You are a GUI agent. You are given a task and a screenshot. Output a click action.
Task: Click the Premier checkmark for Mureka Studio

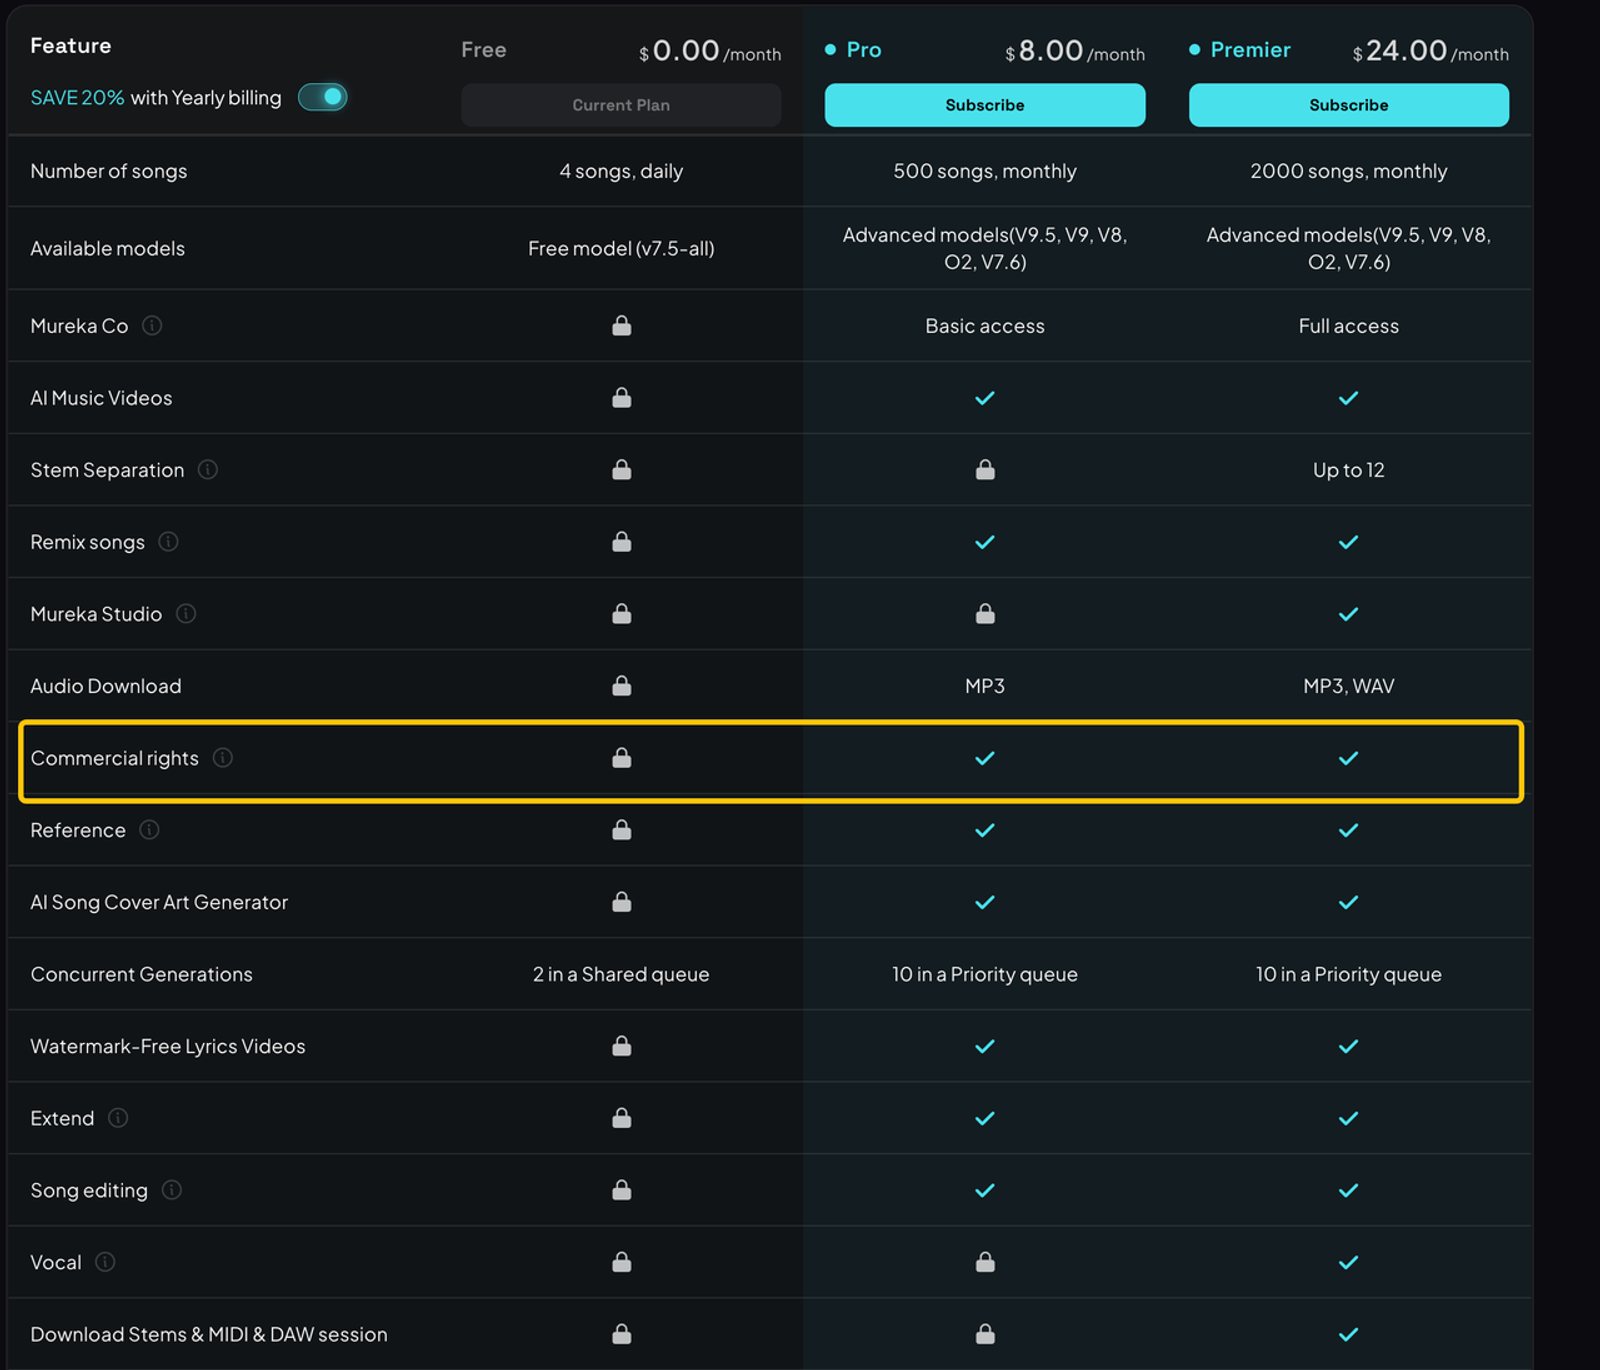pos(1348,614)
